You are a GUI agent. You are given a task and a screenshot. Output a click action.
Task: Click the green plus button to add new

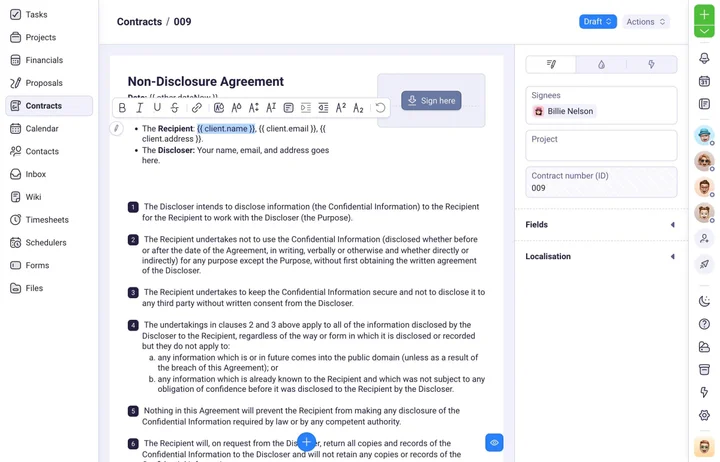click(x=704, y=15)
